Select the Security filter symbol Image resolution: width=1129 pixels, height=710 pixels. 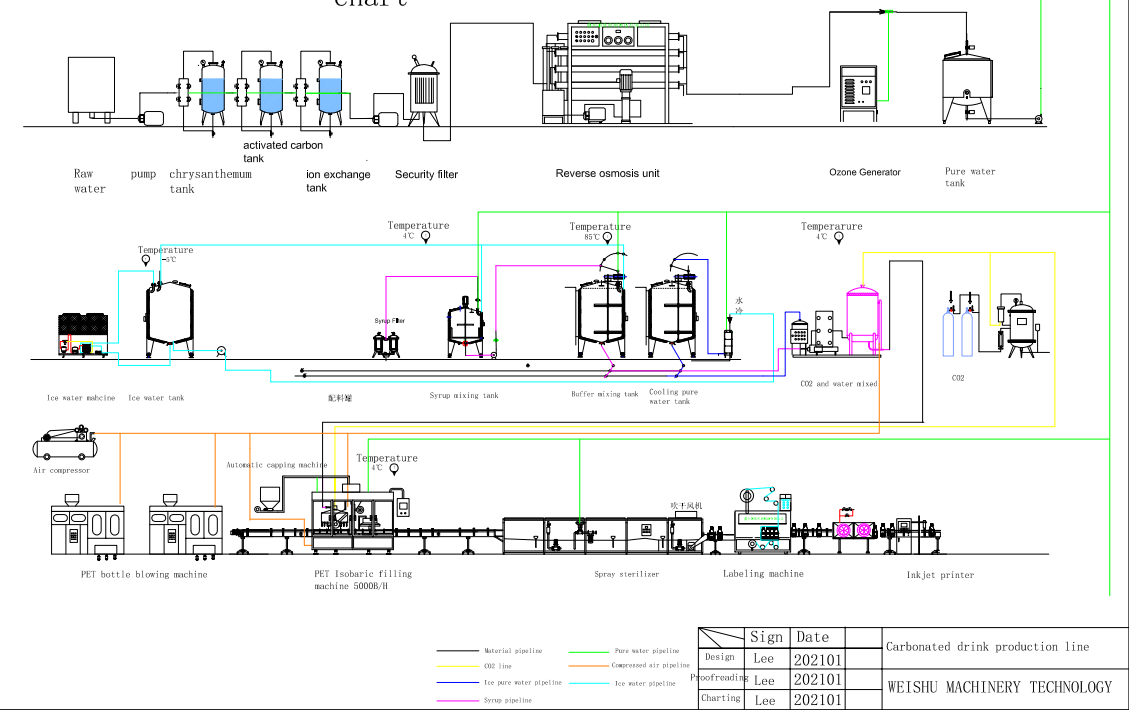[x=424, y=90]
